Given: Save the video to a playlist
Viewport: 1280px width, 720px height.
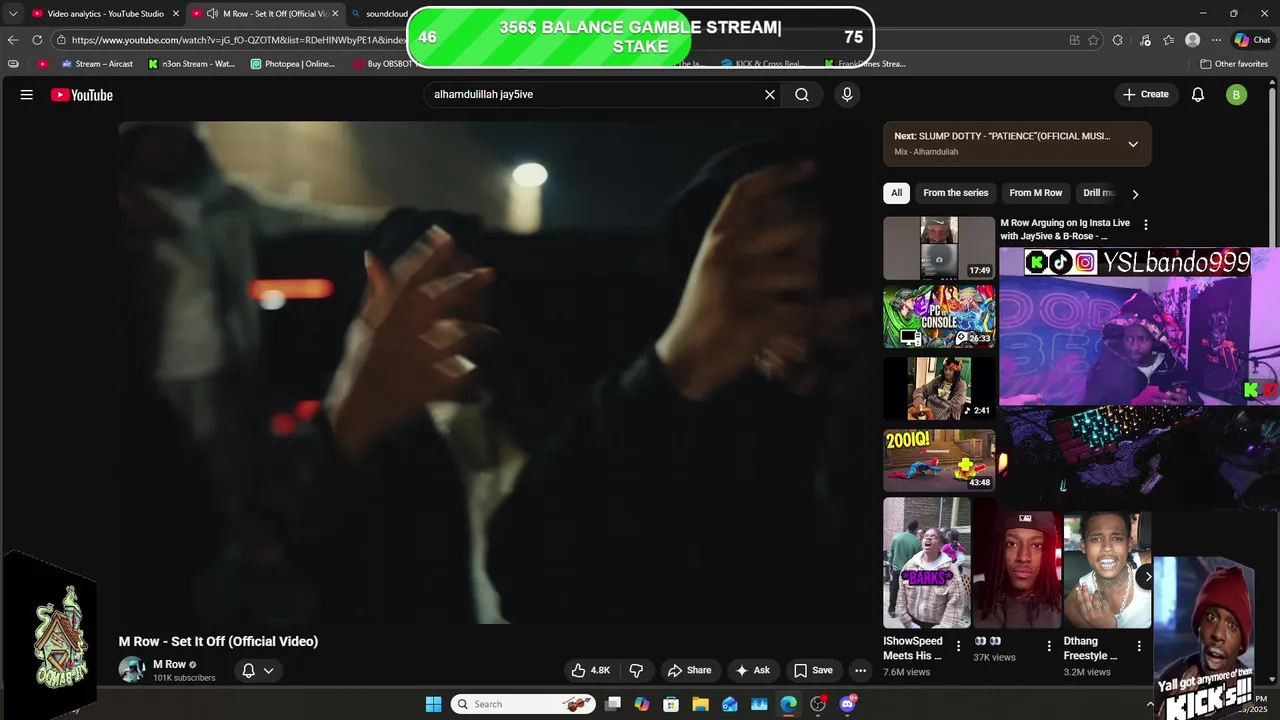Looking at the screenshot, I should (x=813, y=670).
